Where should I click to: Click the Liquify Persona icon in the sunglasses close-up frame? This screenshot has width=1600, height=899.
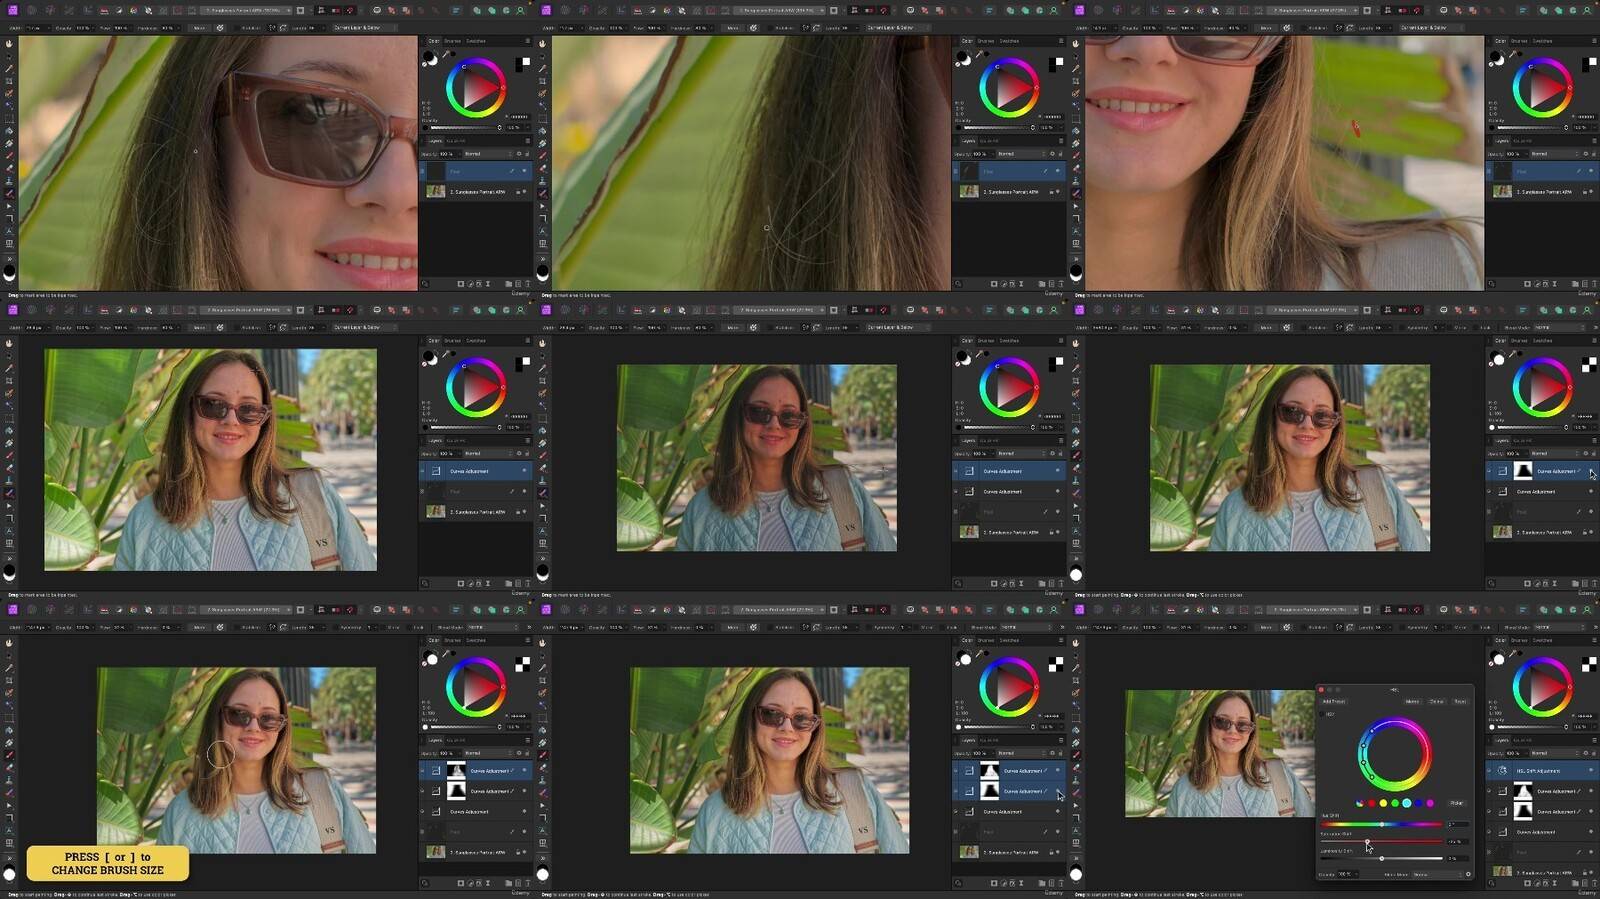pos(32,10)
